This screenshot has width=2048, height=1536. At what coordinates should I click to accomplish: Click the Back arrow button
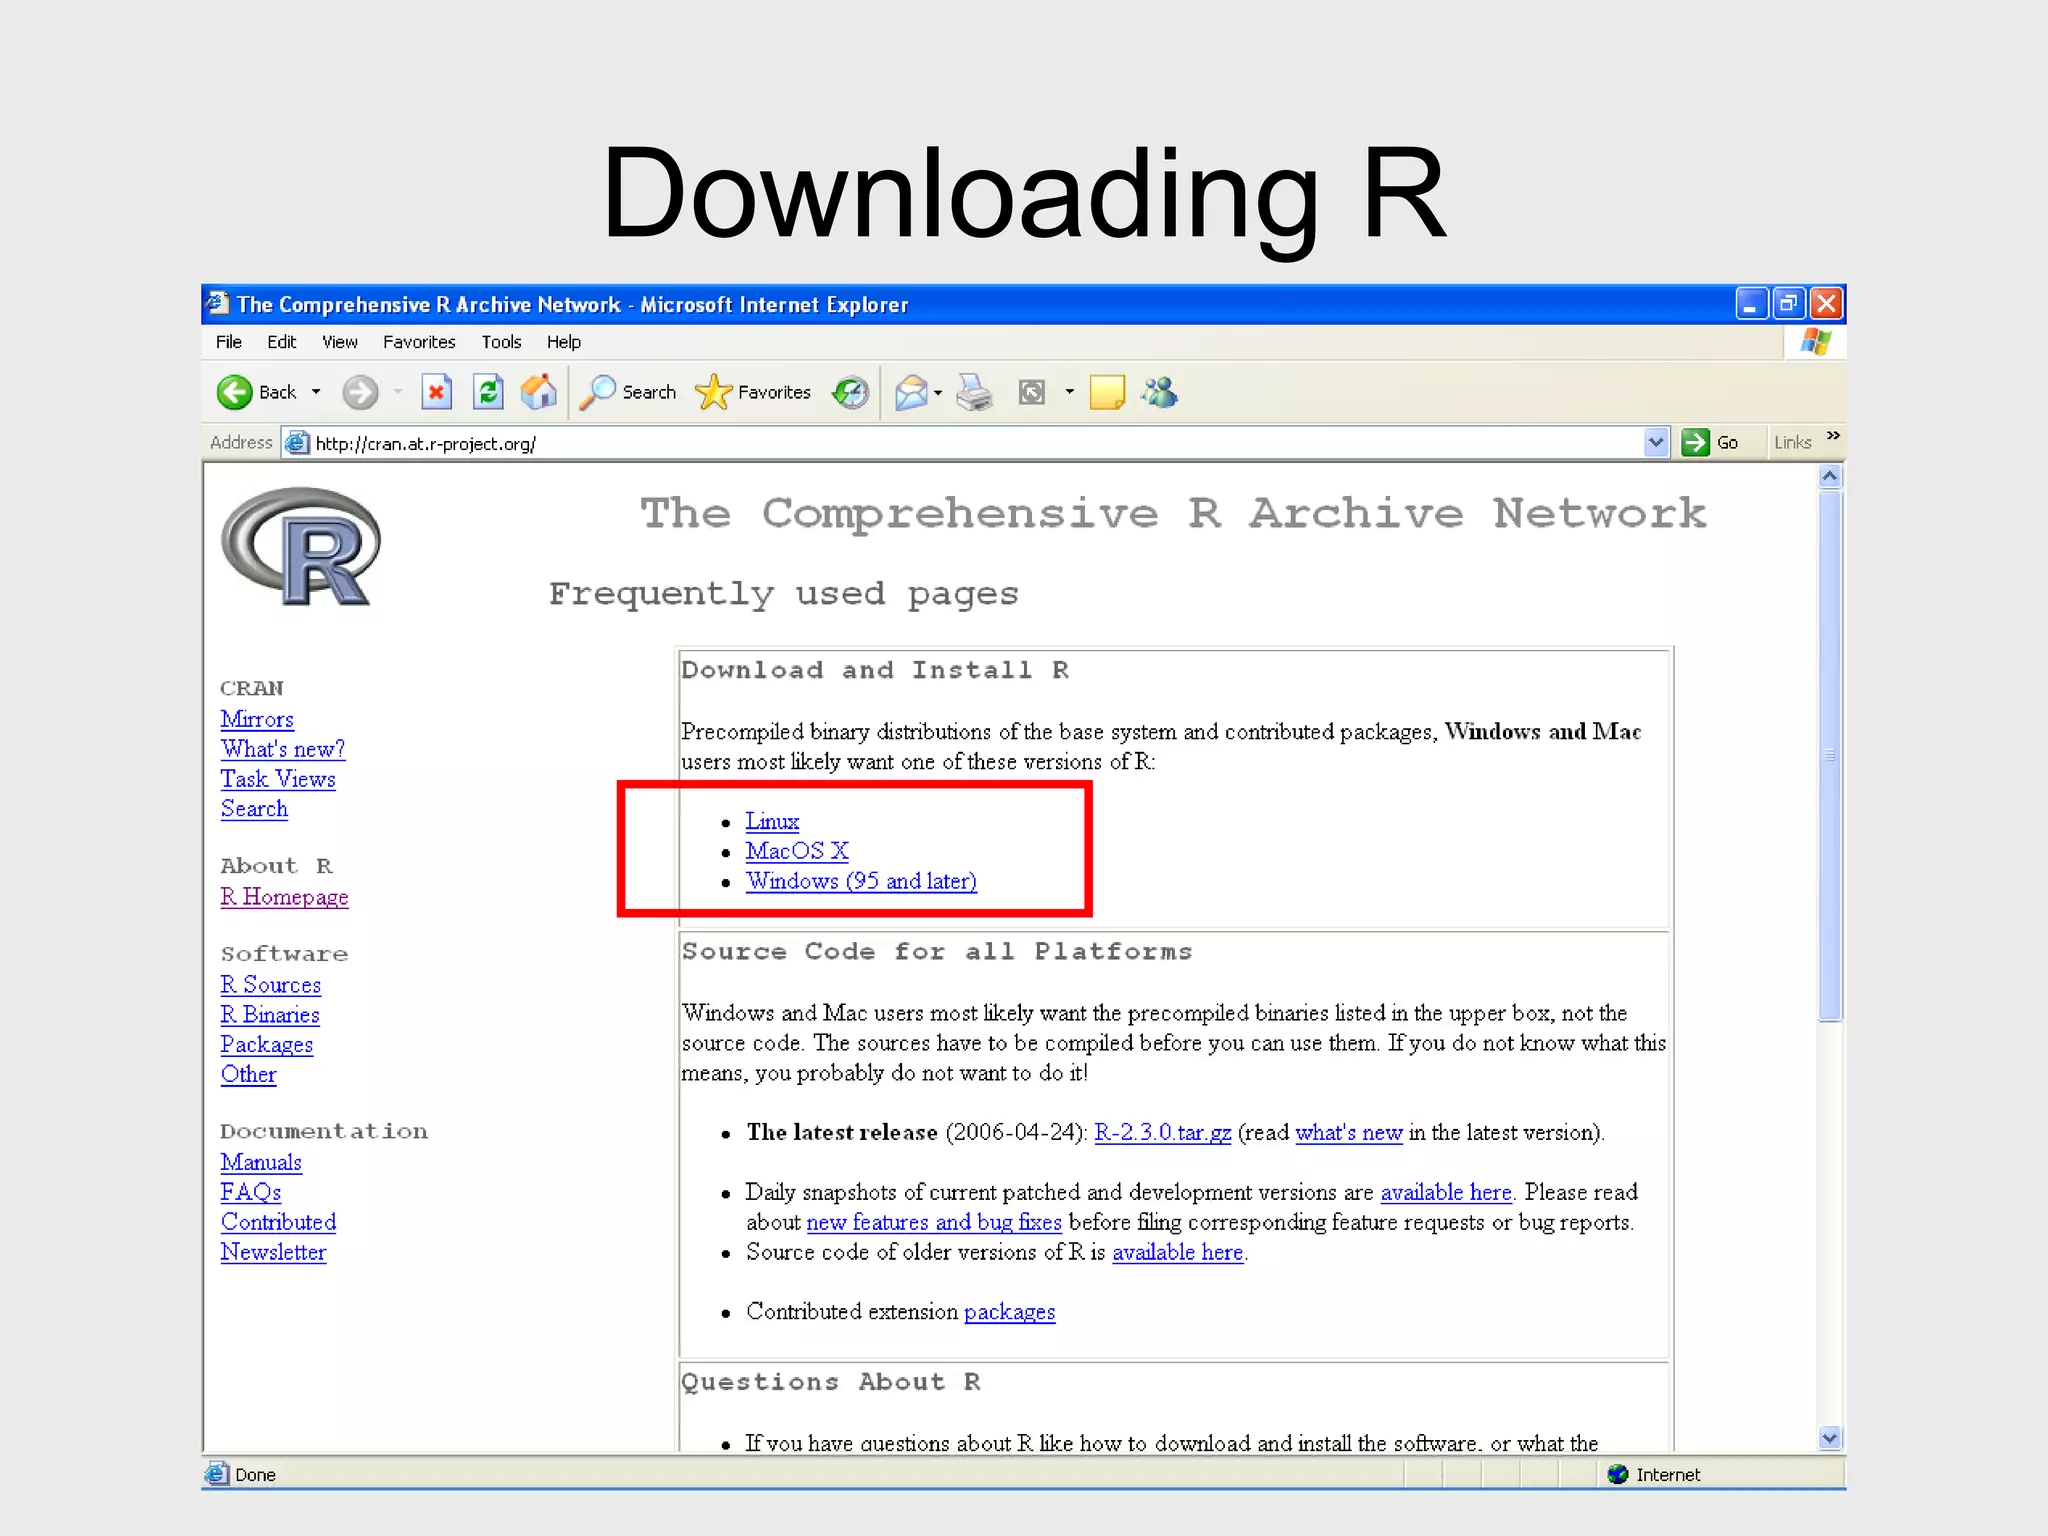coord(235,392)
